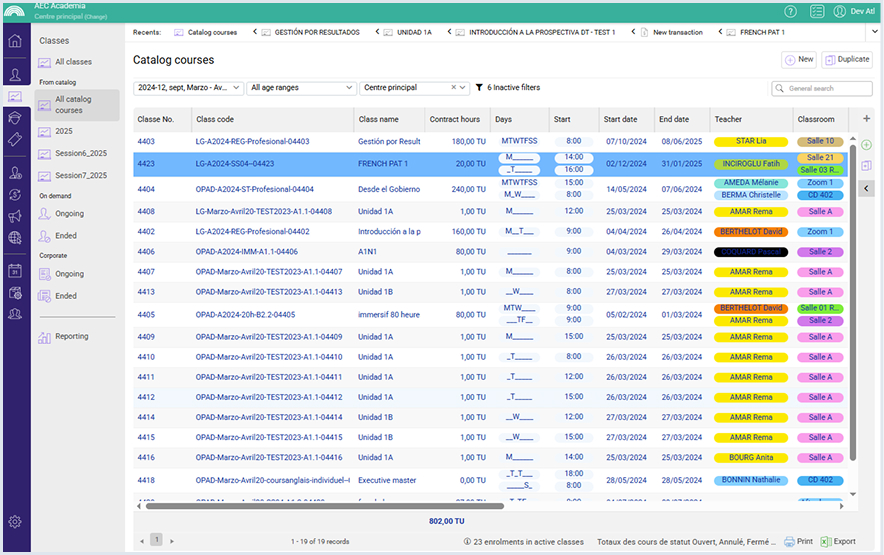Open settings gear at sidebar bottom
884x555 pixels.
click(x=15, y=521)
